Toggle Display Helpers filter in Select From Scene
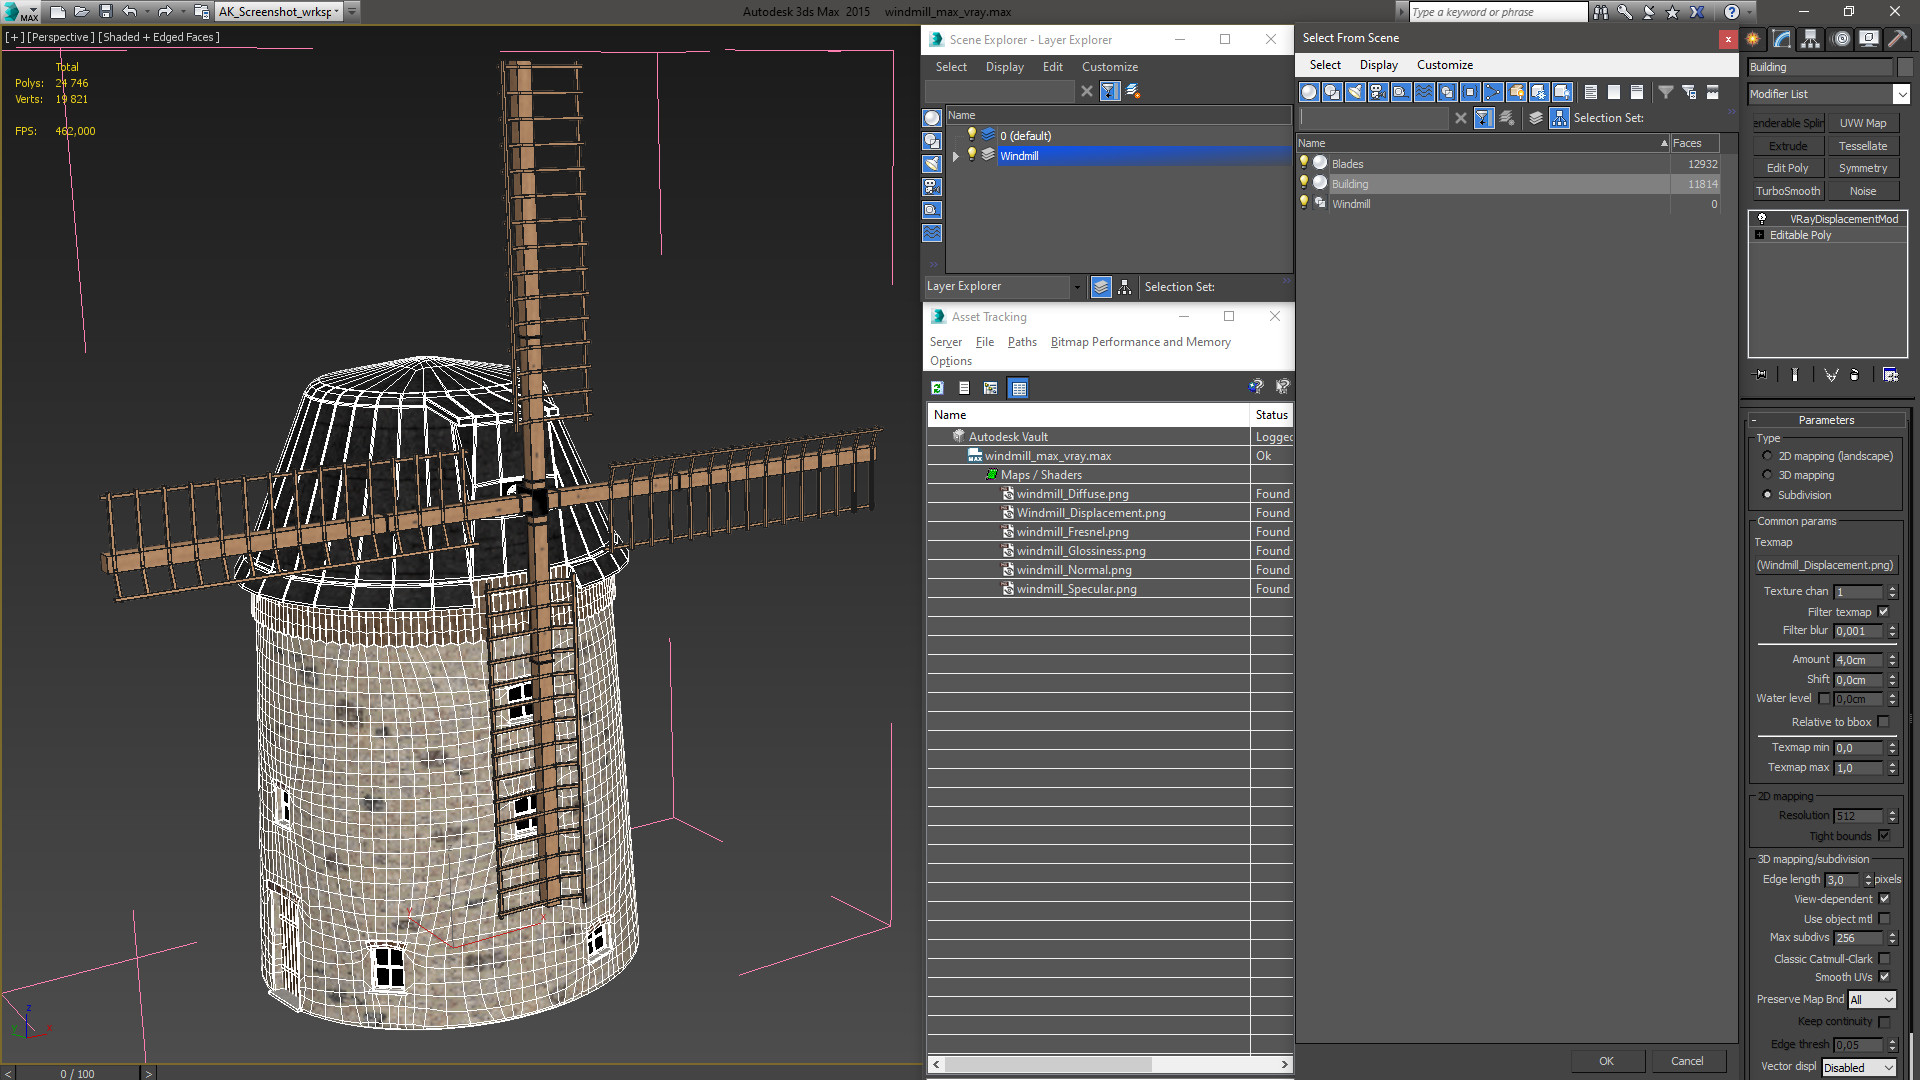The height and width of the screenshot is (1080, 1920). (1401, 92)
